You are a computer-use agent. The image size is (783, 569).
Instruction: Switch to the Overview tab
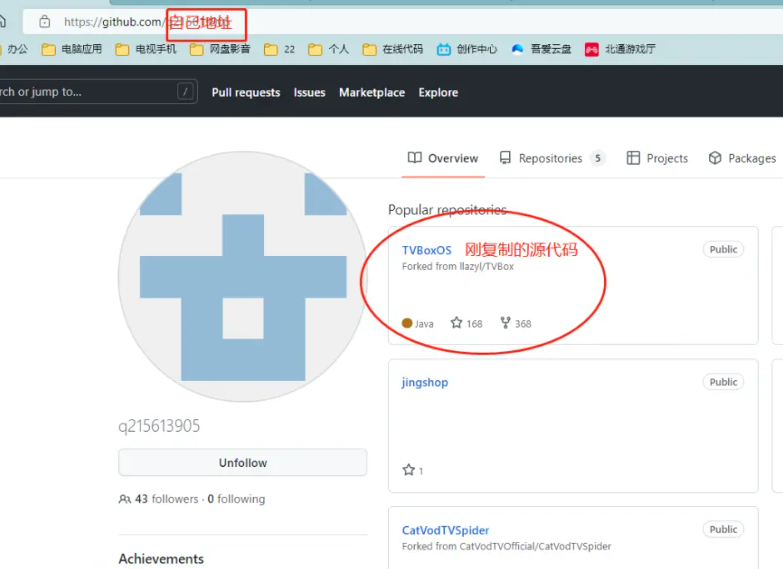443,158
